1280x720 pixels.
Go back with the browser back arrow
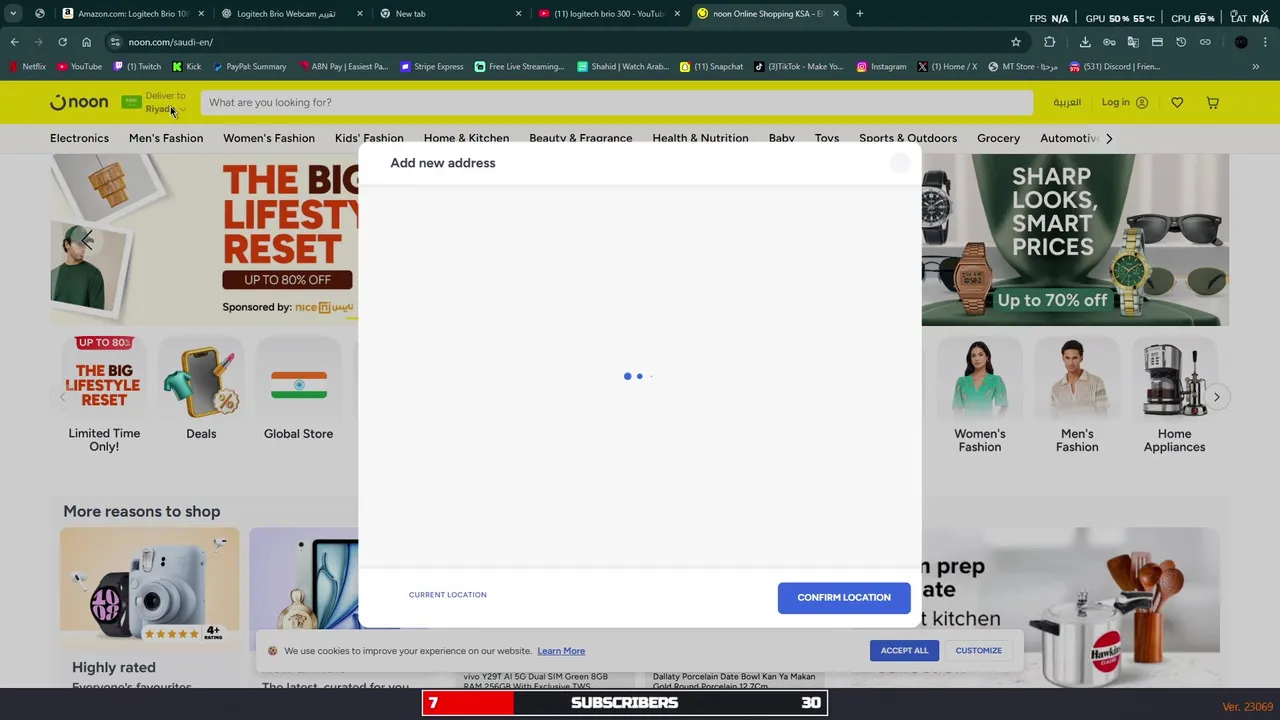pos(14,42)
